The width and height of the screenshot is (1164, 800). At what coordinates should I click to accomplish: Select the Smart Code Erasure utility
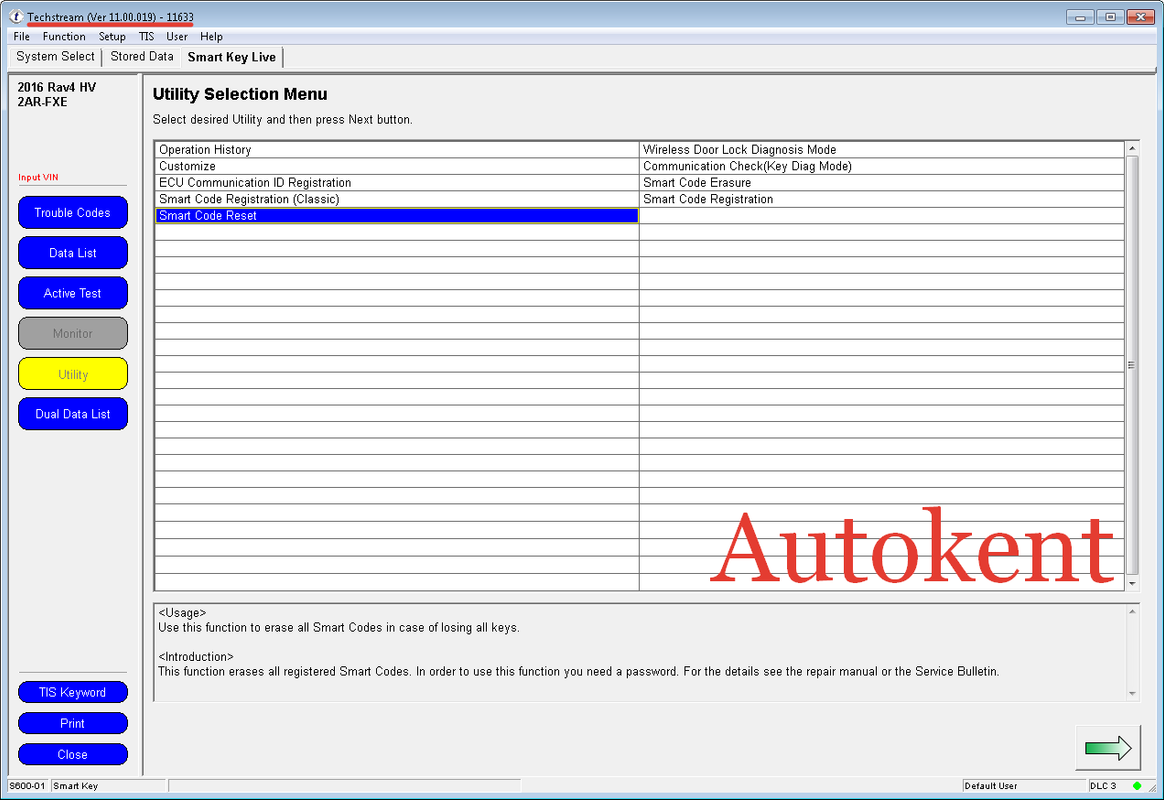pyautogui.click(x=881, y=183)
